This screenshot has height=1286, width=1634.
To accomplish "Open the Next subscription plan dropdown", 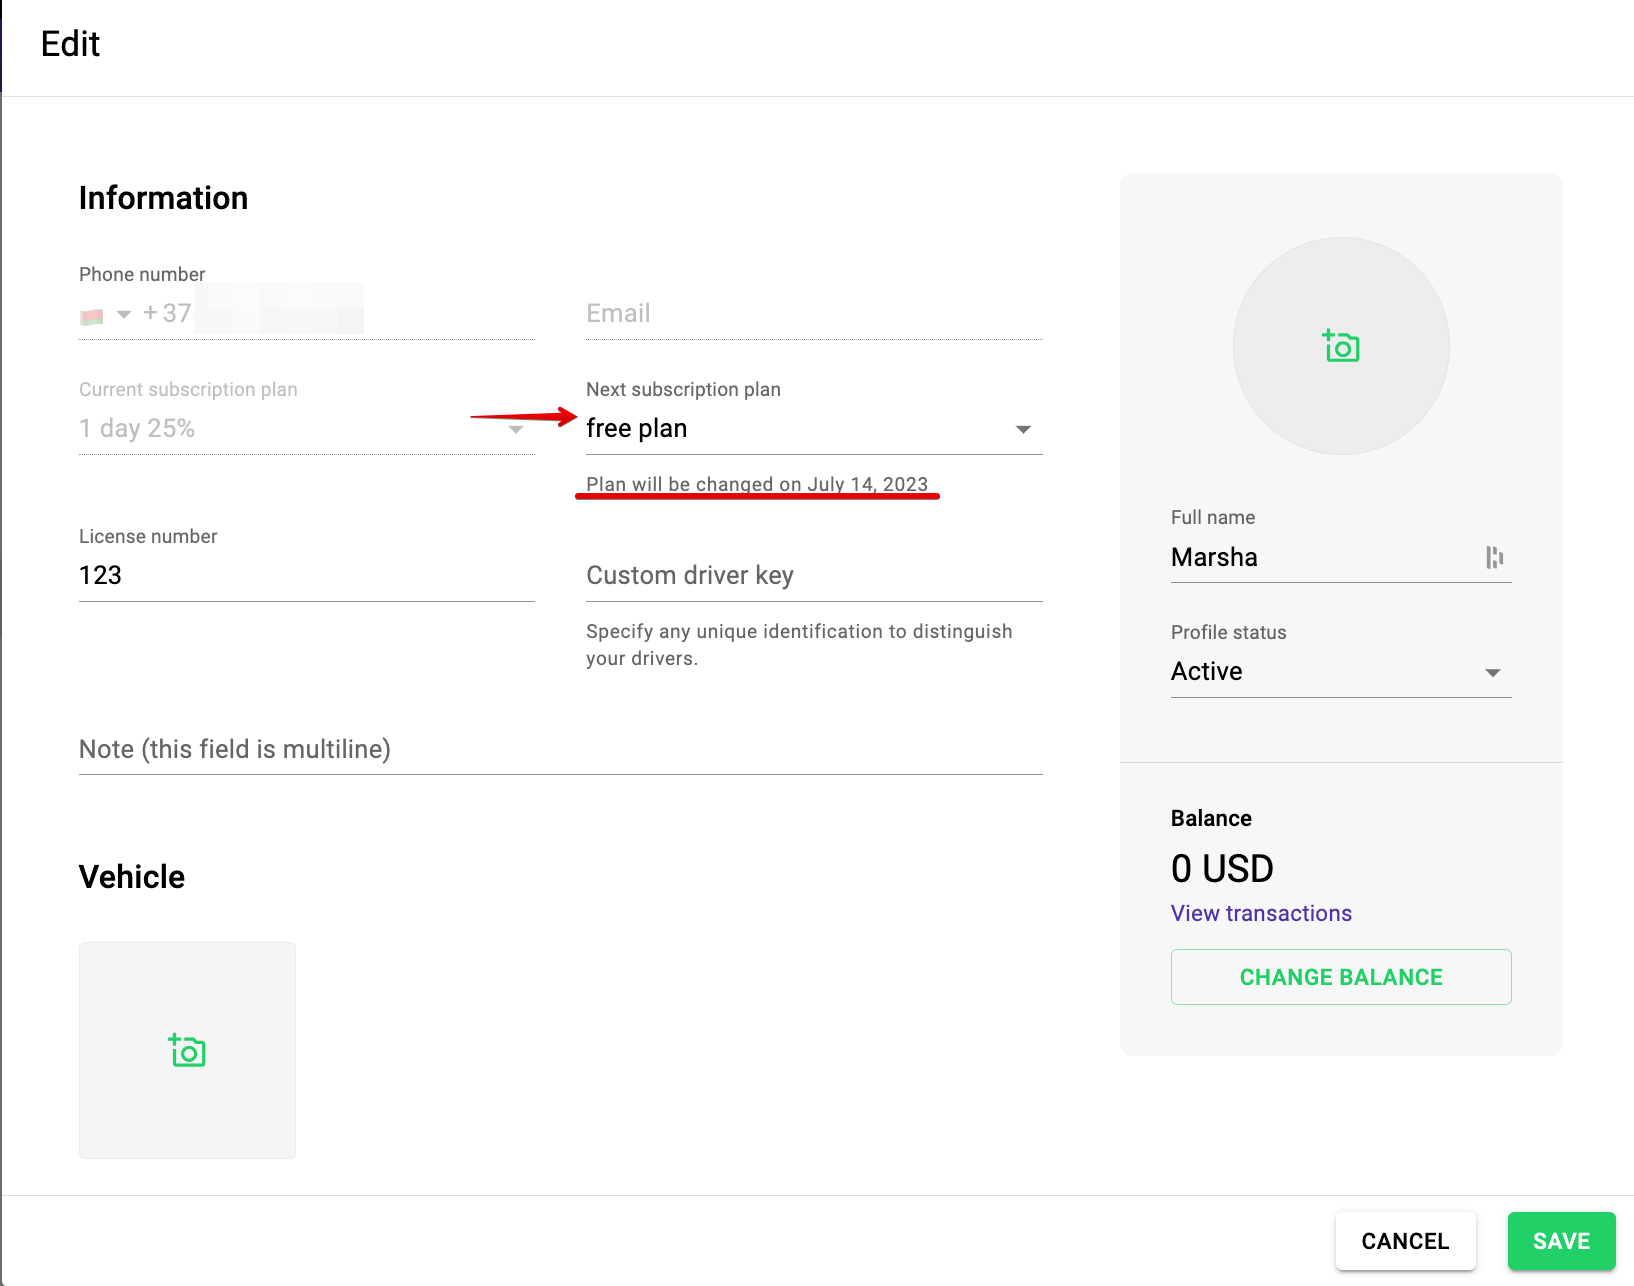I will coord(1022,430).
